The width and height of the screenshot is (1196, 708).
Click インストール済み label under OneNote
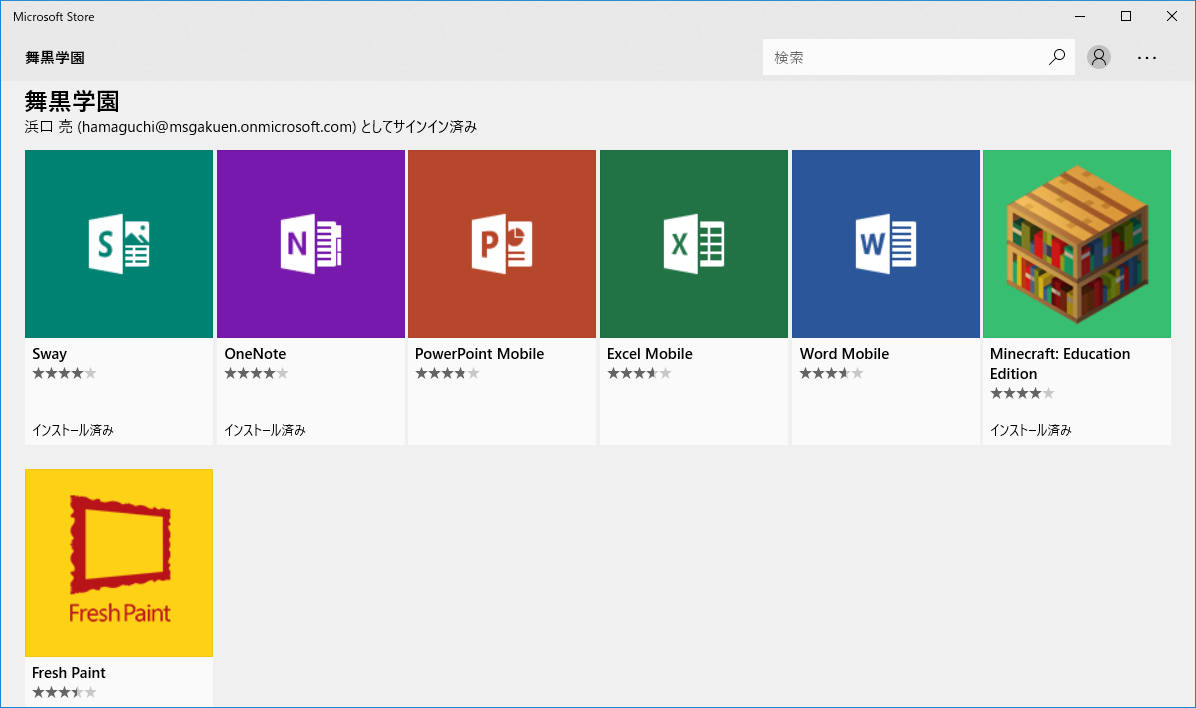click(x=265, y=430)
